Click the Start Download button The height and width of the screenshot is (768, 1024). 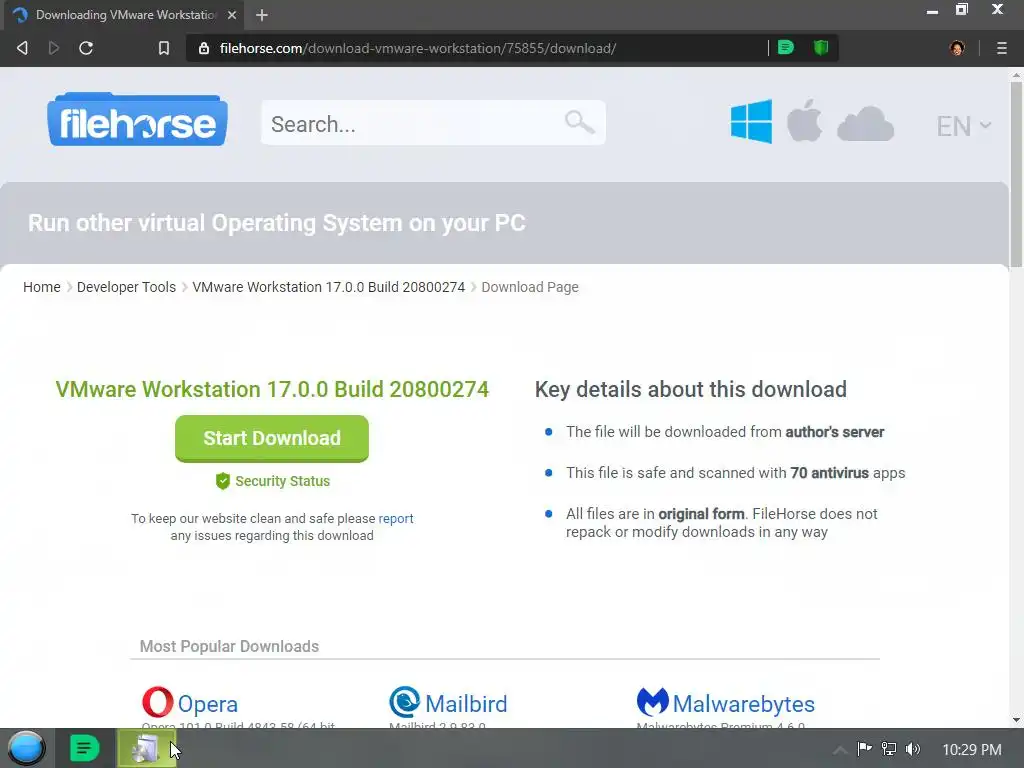click(x=272, y=438)
